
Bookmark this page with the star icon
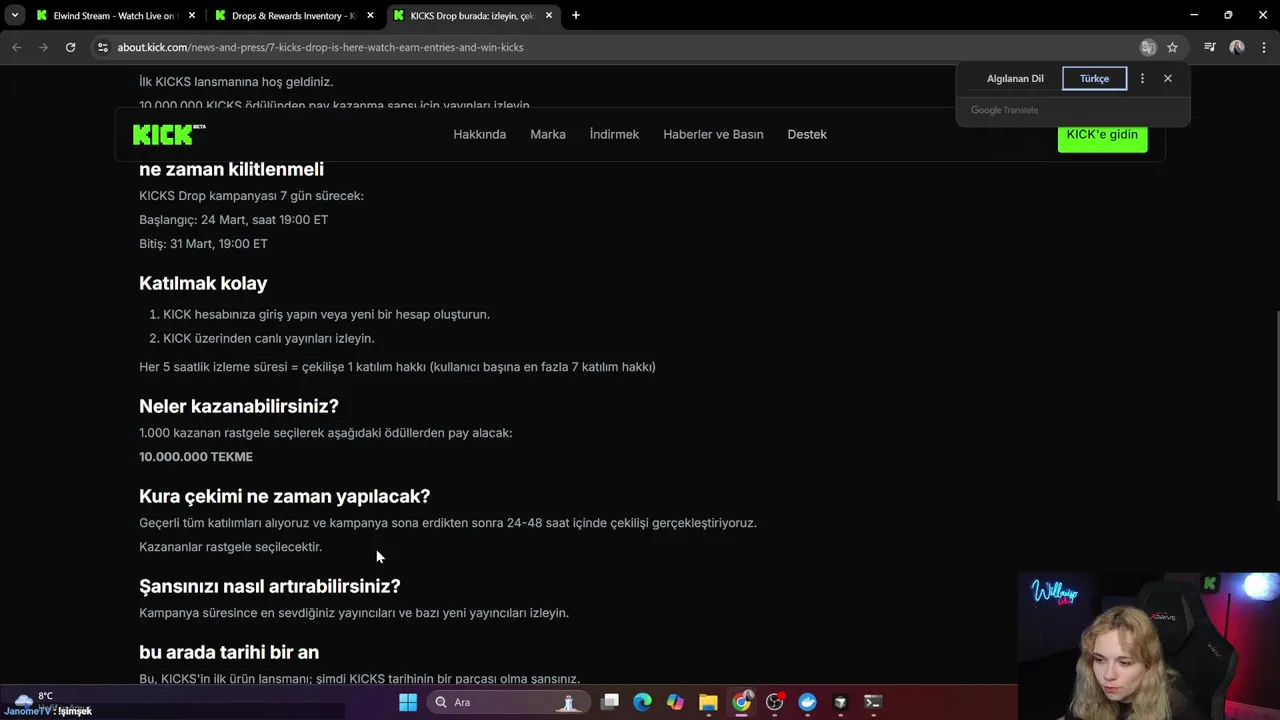click(1172, 47)
